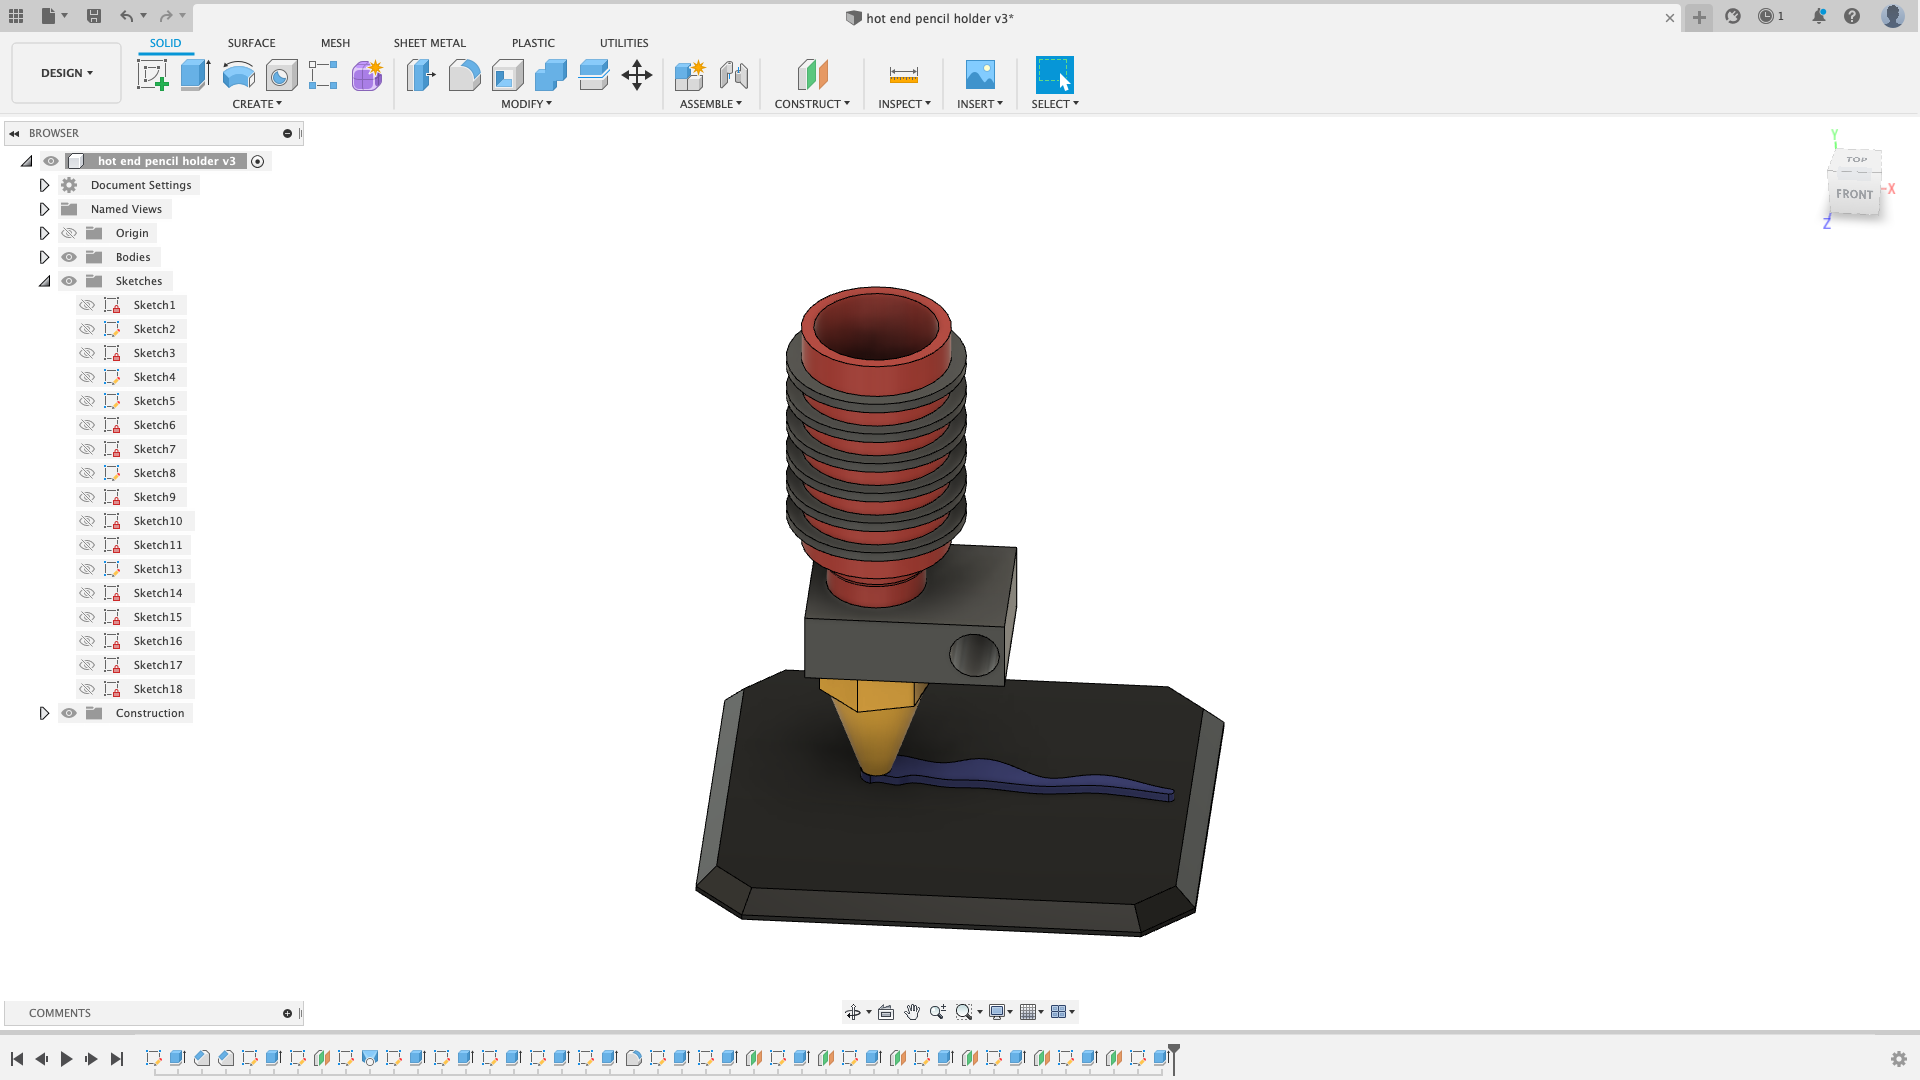Open the CONSTRUCT menu
Viewport: 1920px width, 1080px height.
coord(812,104)
